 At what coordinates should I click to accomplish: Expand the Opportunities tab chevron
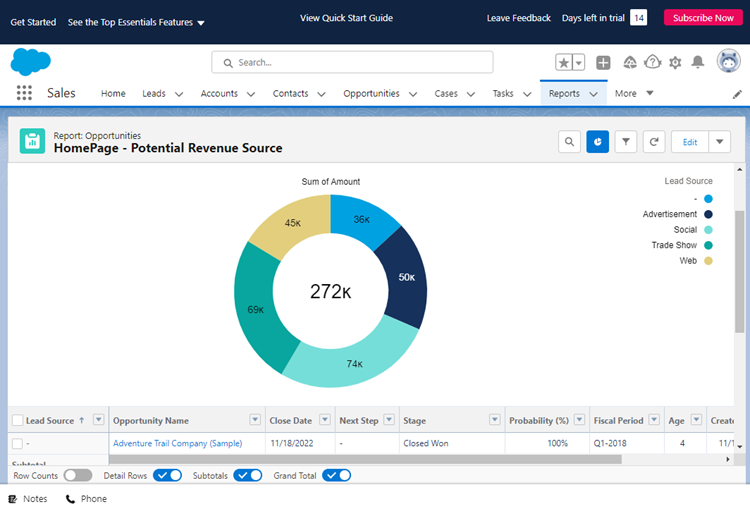point(411,94)
